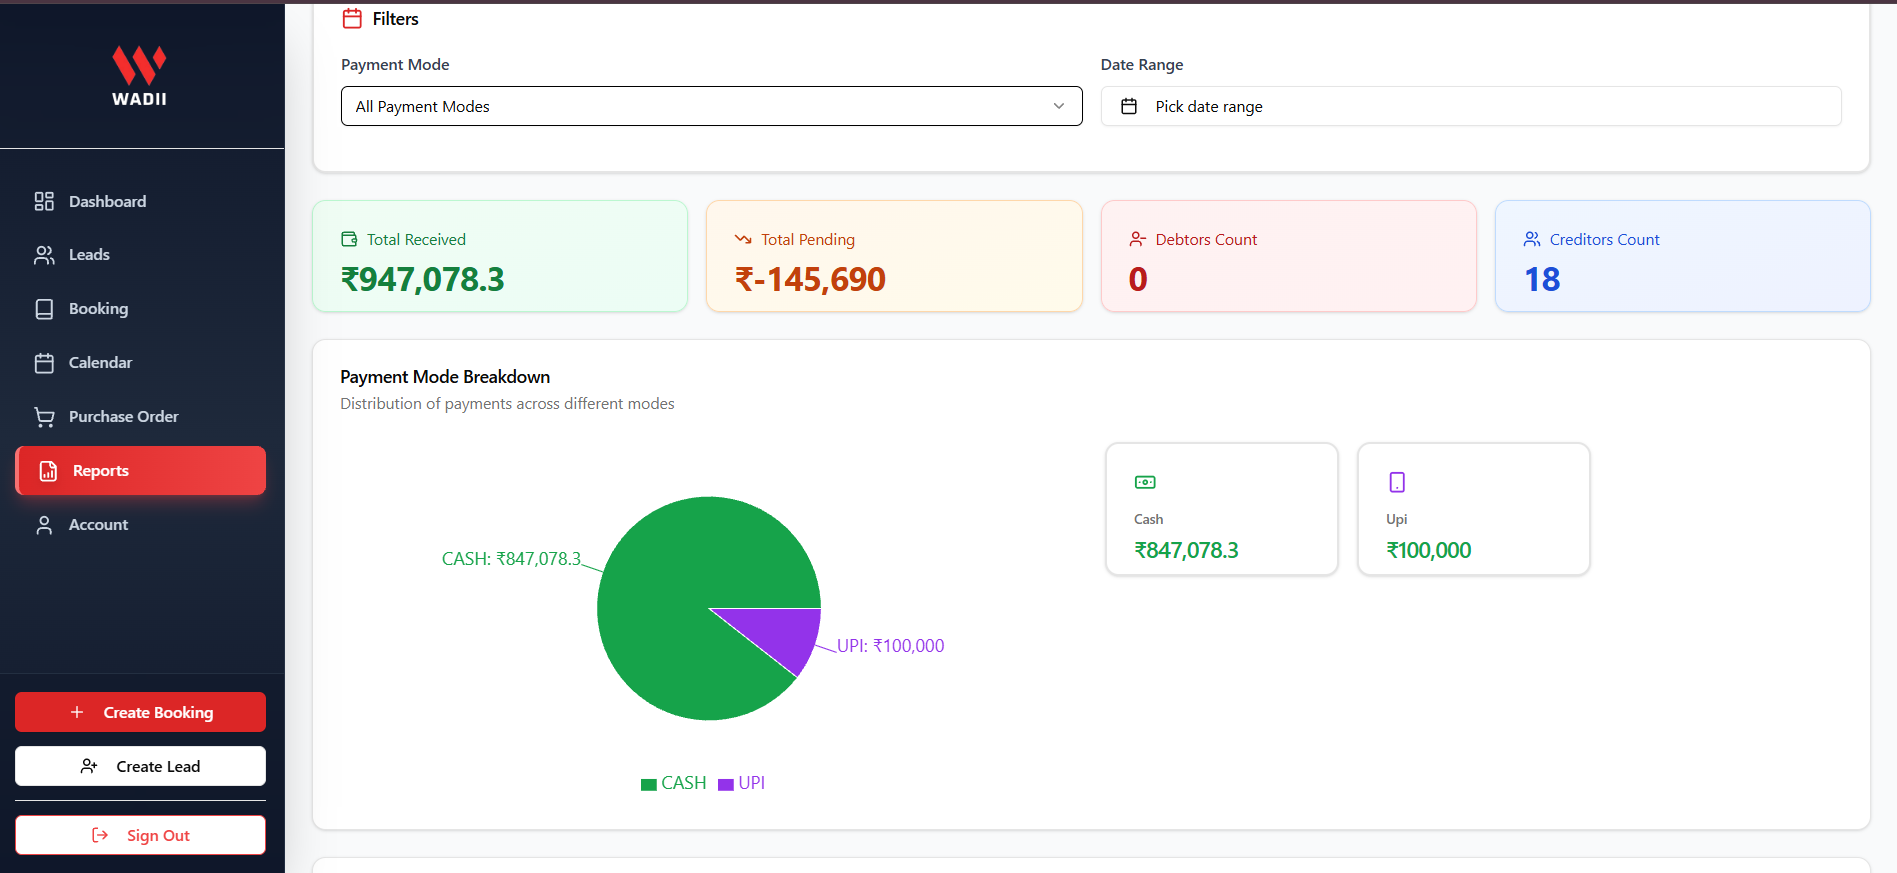Click the CASH legend text

pos(684,783)
